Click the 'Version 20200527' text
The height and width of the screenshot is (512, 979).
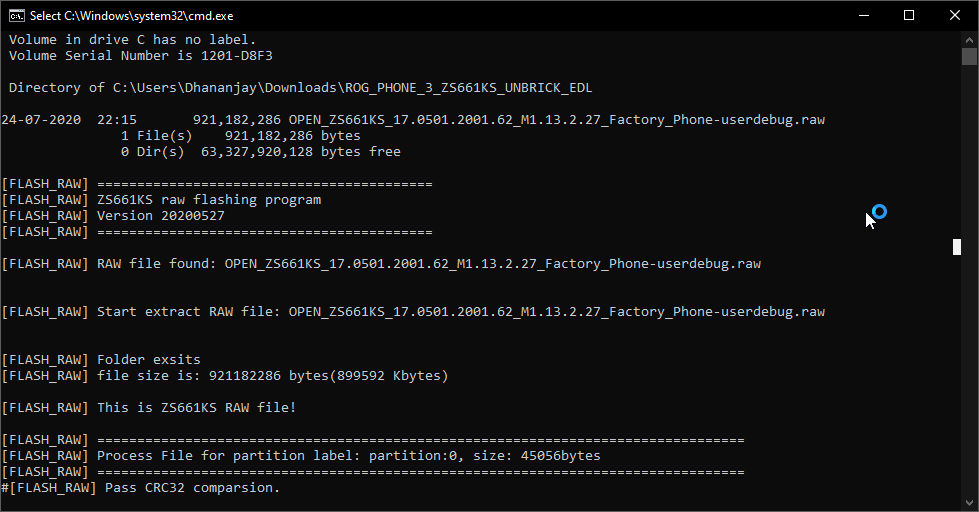point(160,216)
